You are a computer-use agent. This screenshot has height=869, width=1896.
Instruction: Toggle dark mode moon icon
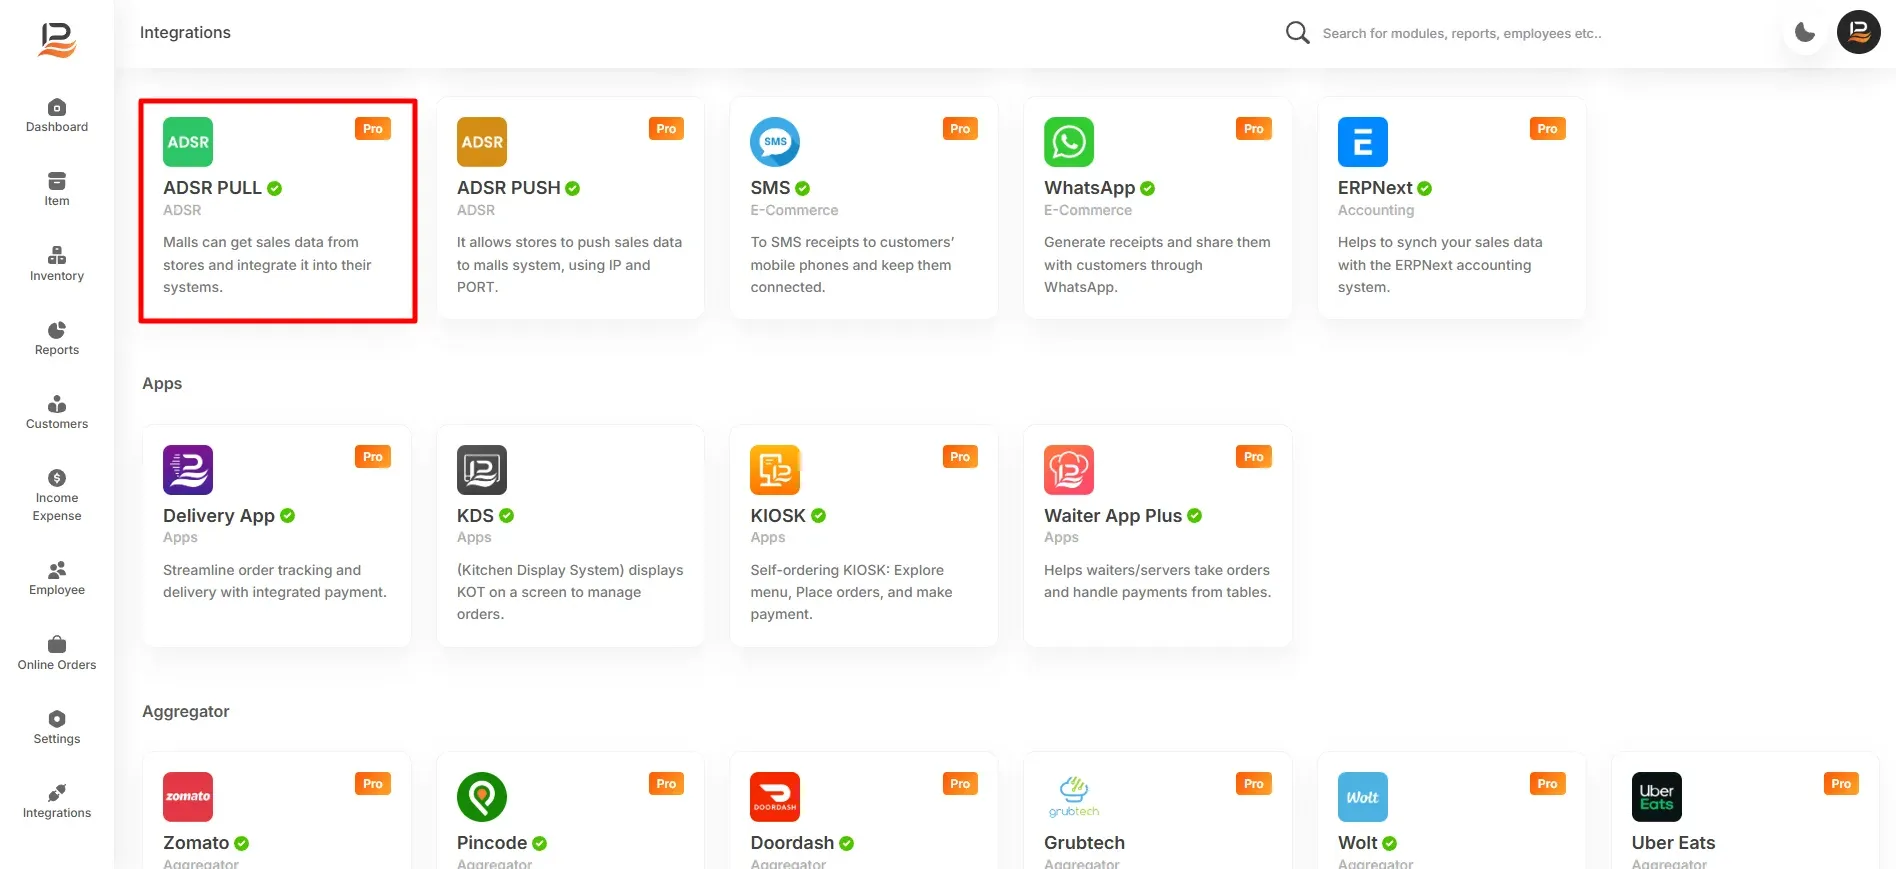[1805, 32]
